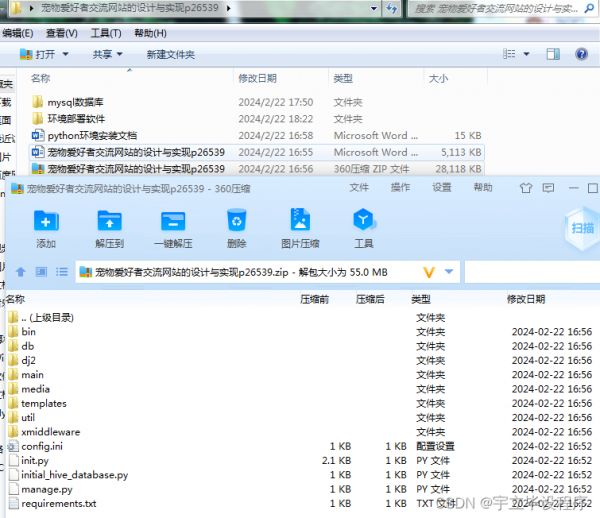Select the 5,113 KB Word document row

pyautogui.click(x=256, y=152)
